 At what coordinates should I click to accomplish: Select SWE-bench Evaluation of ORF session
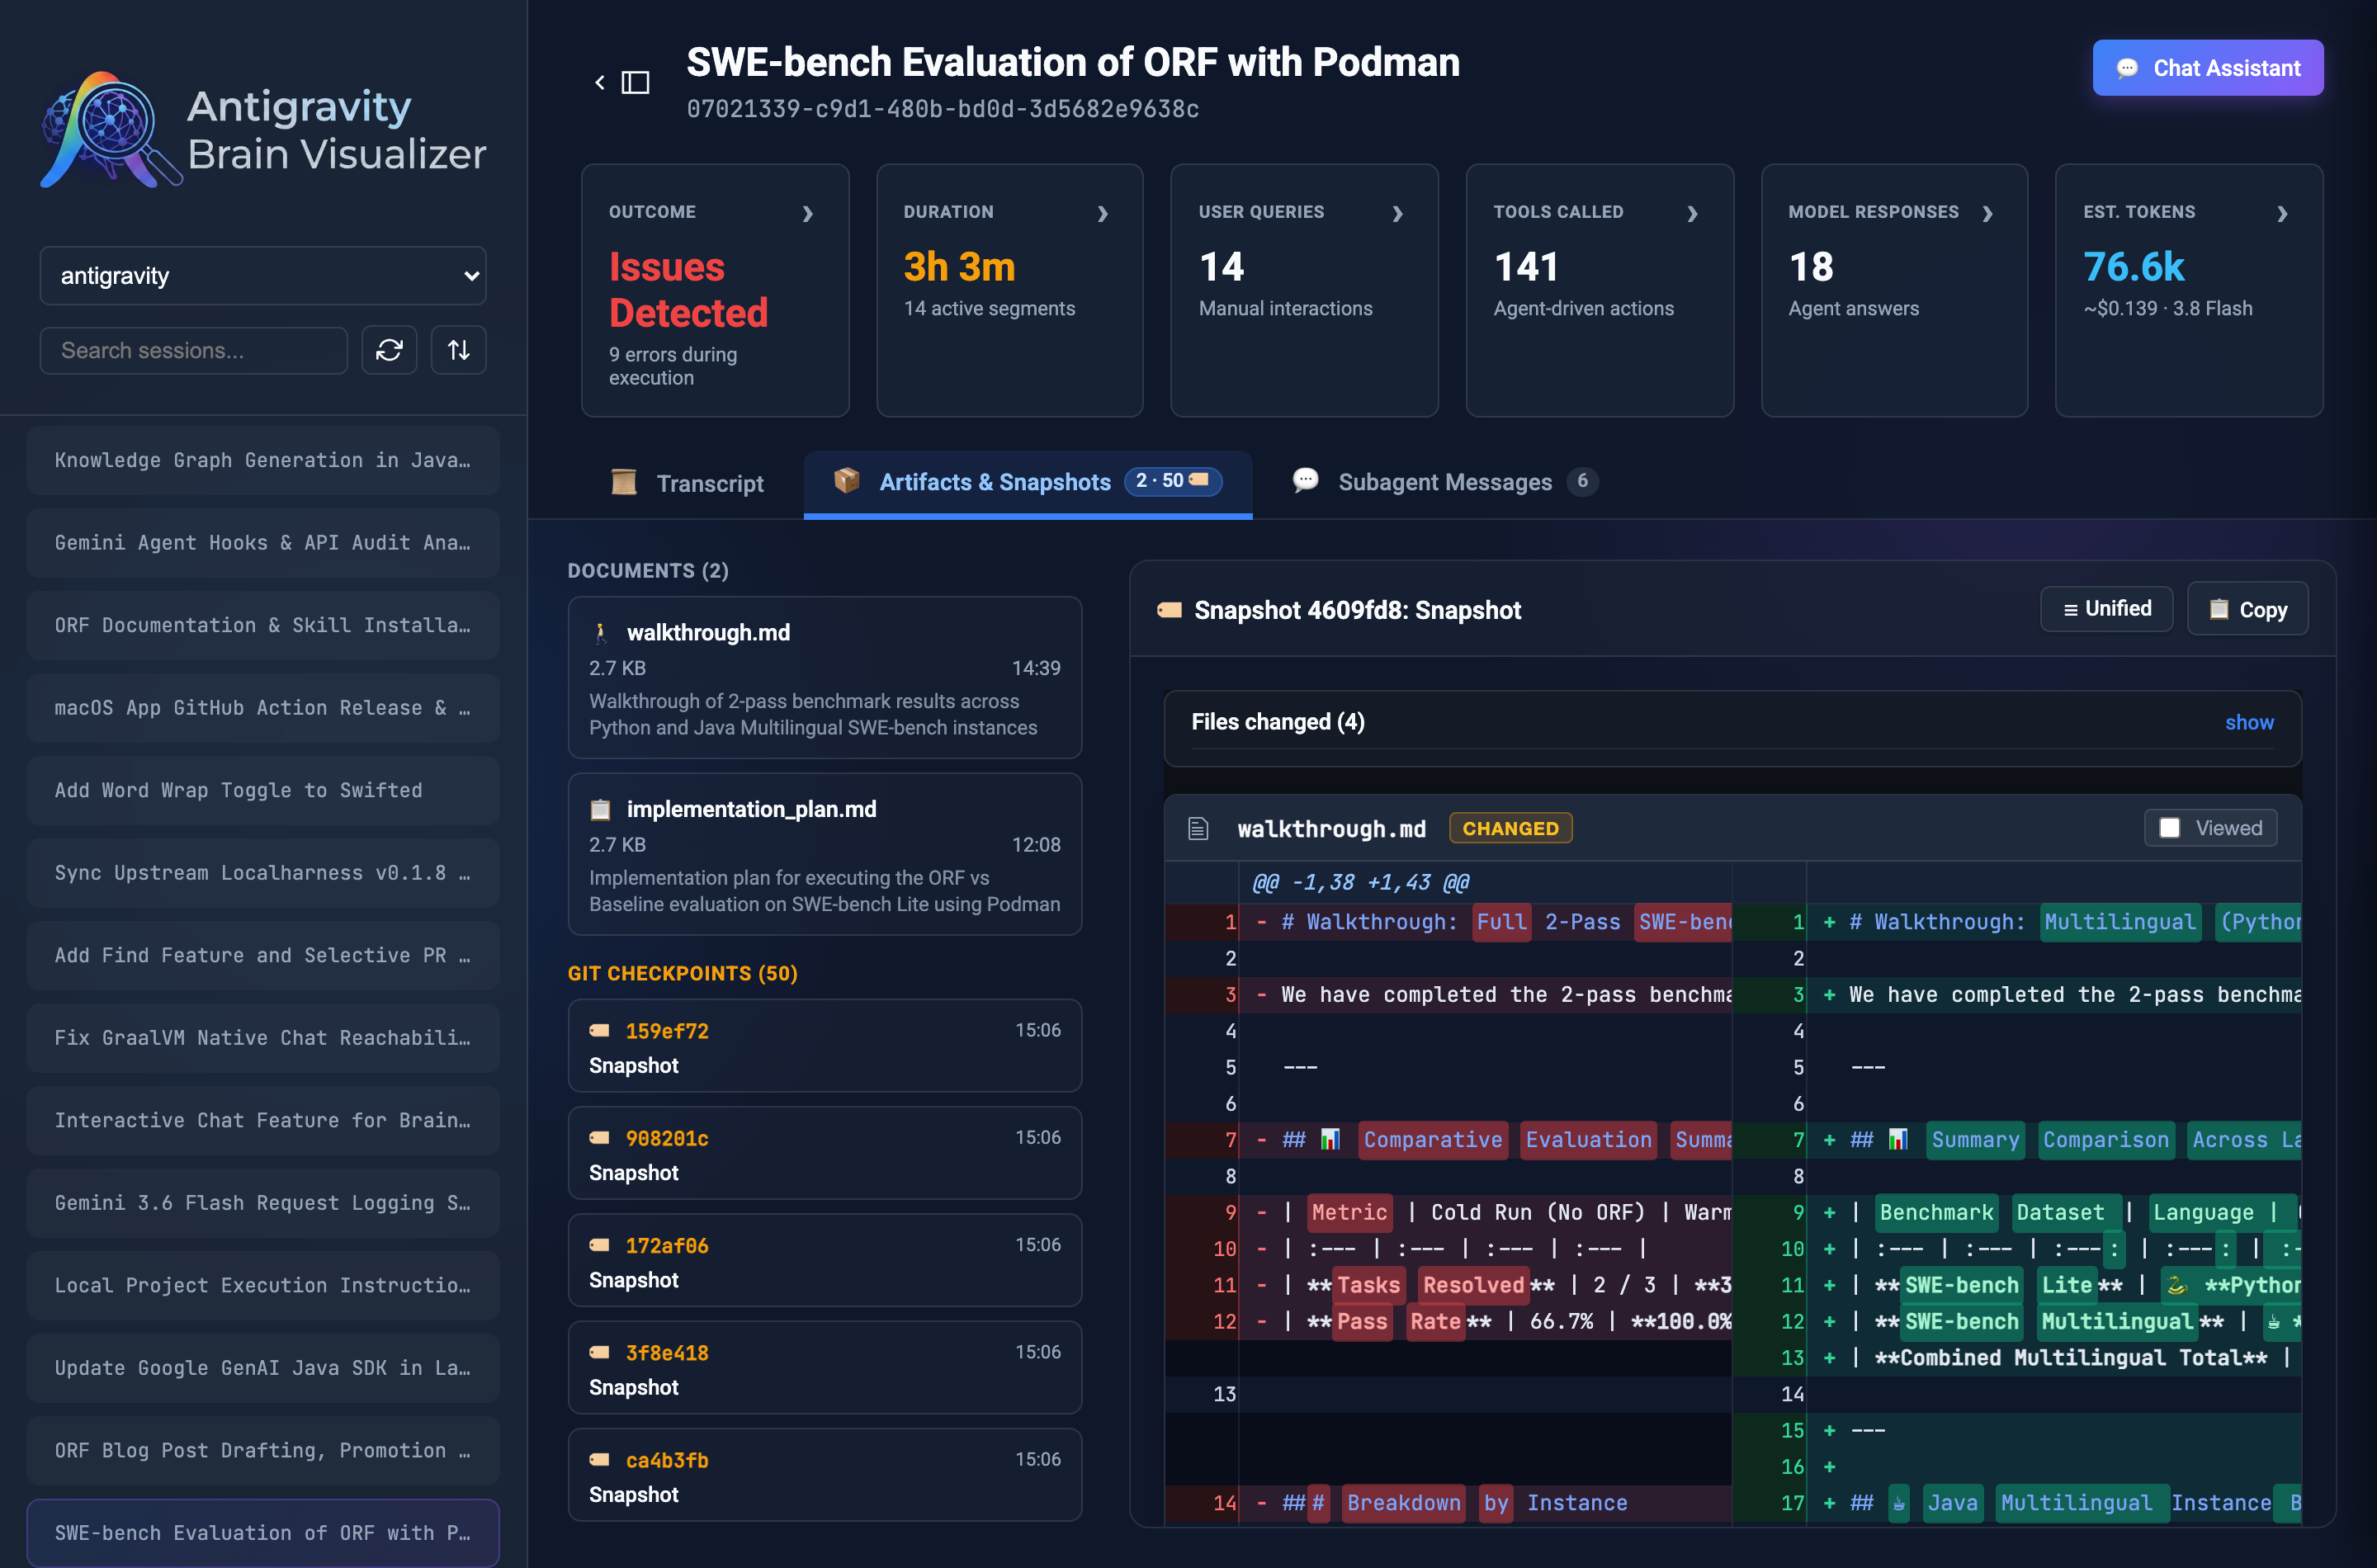click(x=263, y=1533)
